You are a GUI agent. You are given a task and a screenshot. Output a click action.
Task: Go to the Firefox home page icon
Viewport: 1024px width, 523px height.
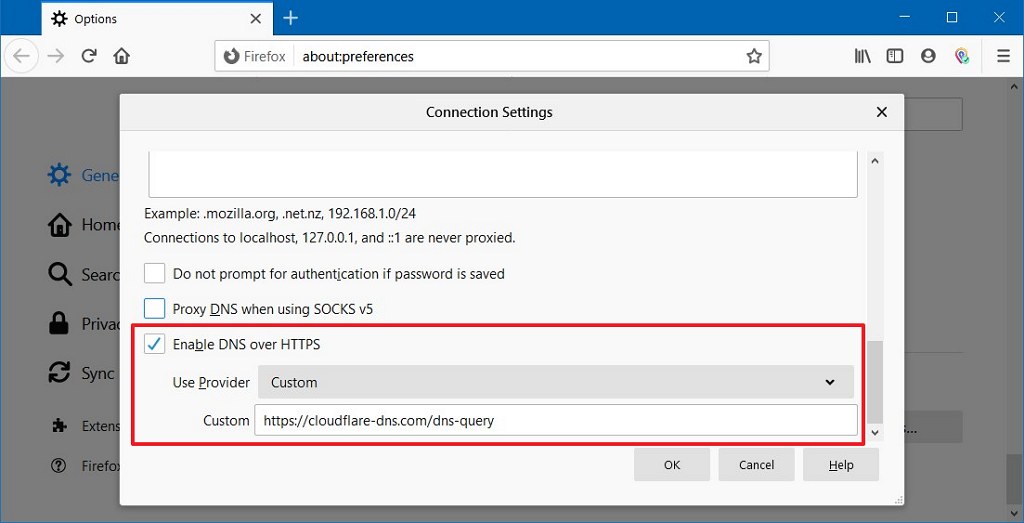(121, 56)
